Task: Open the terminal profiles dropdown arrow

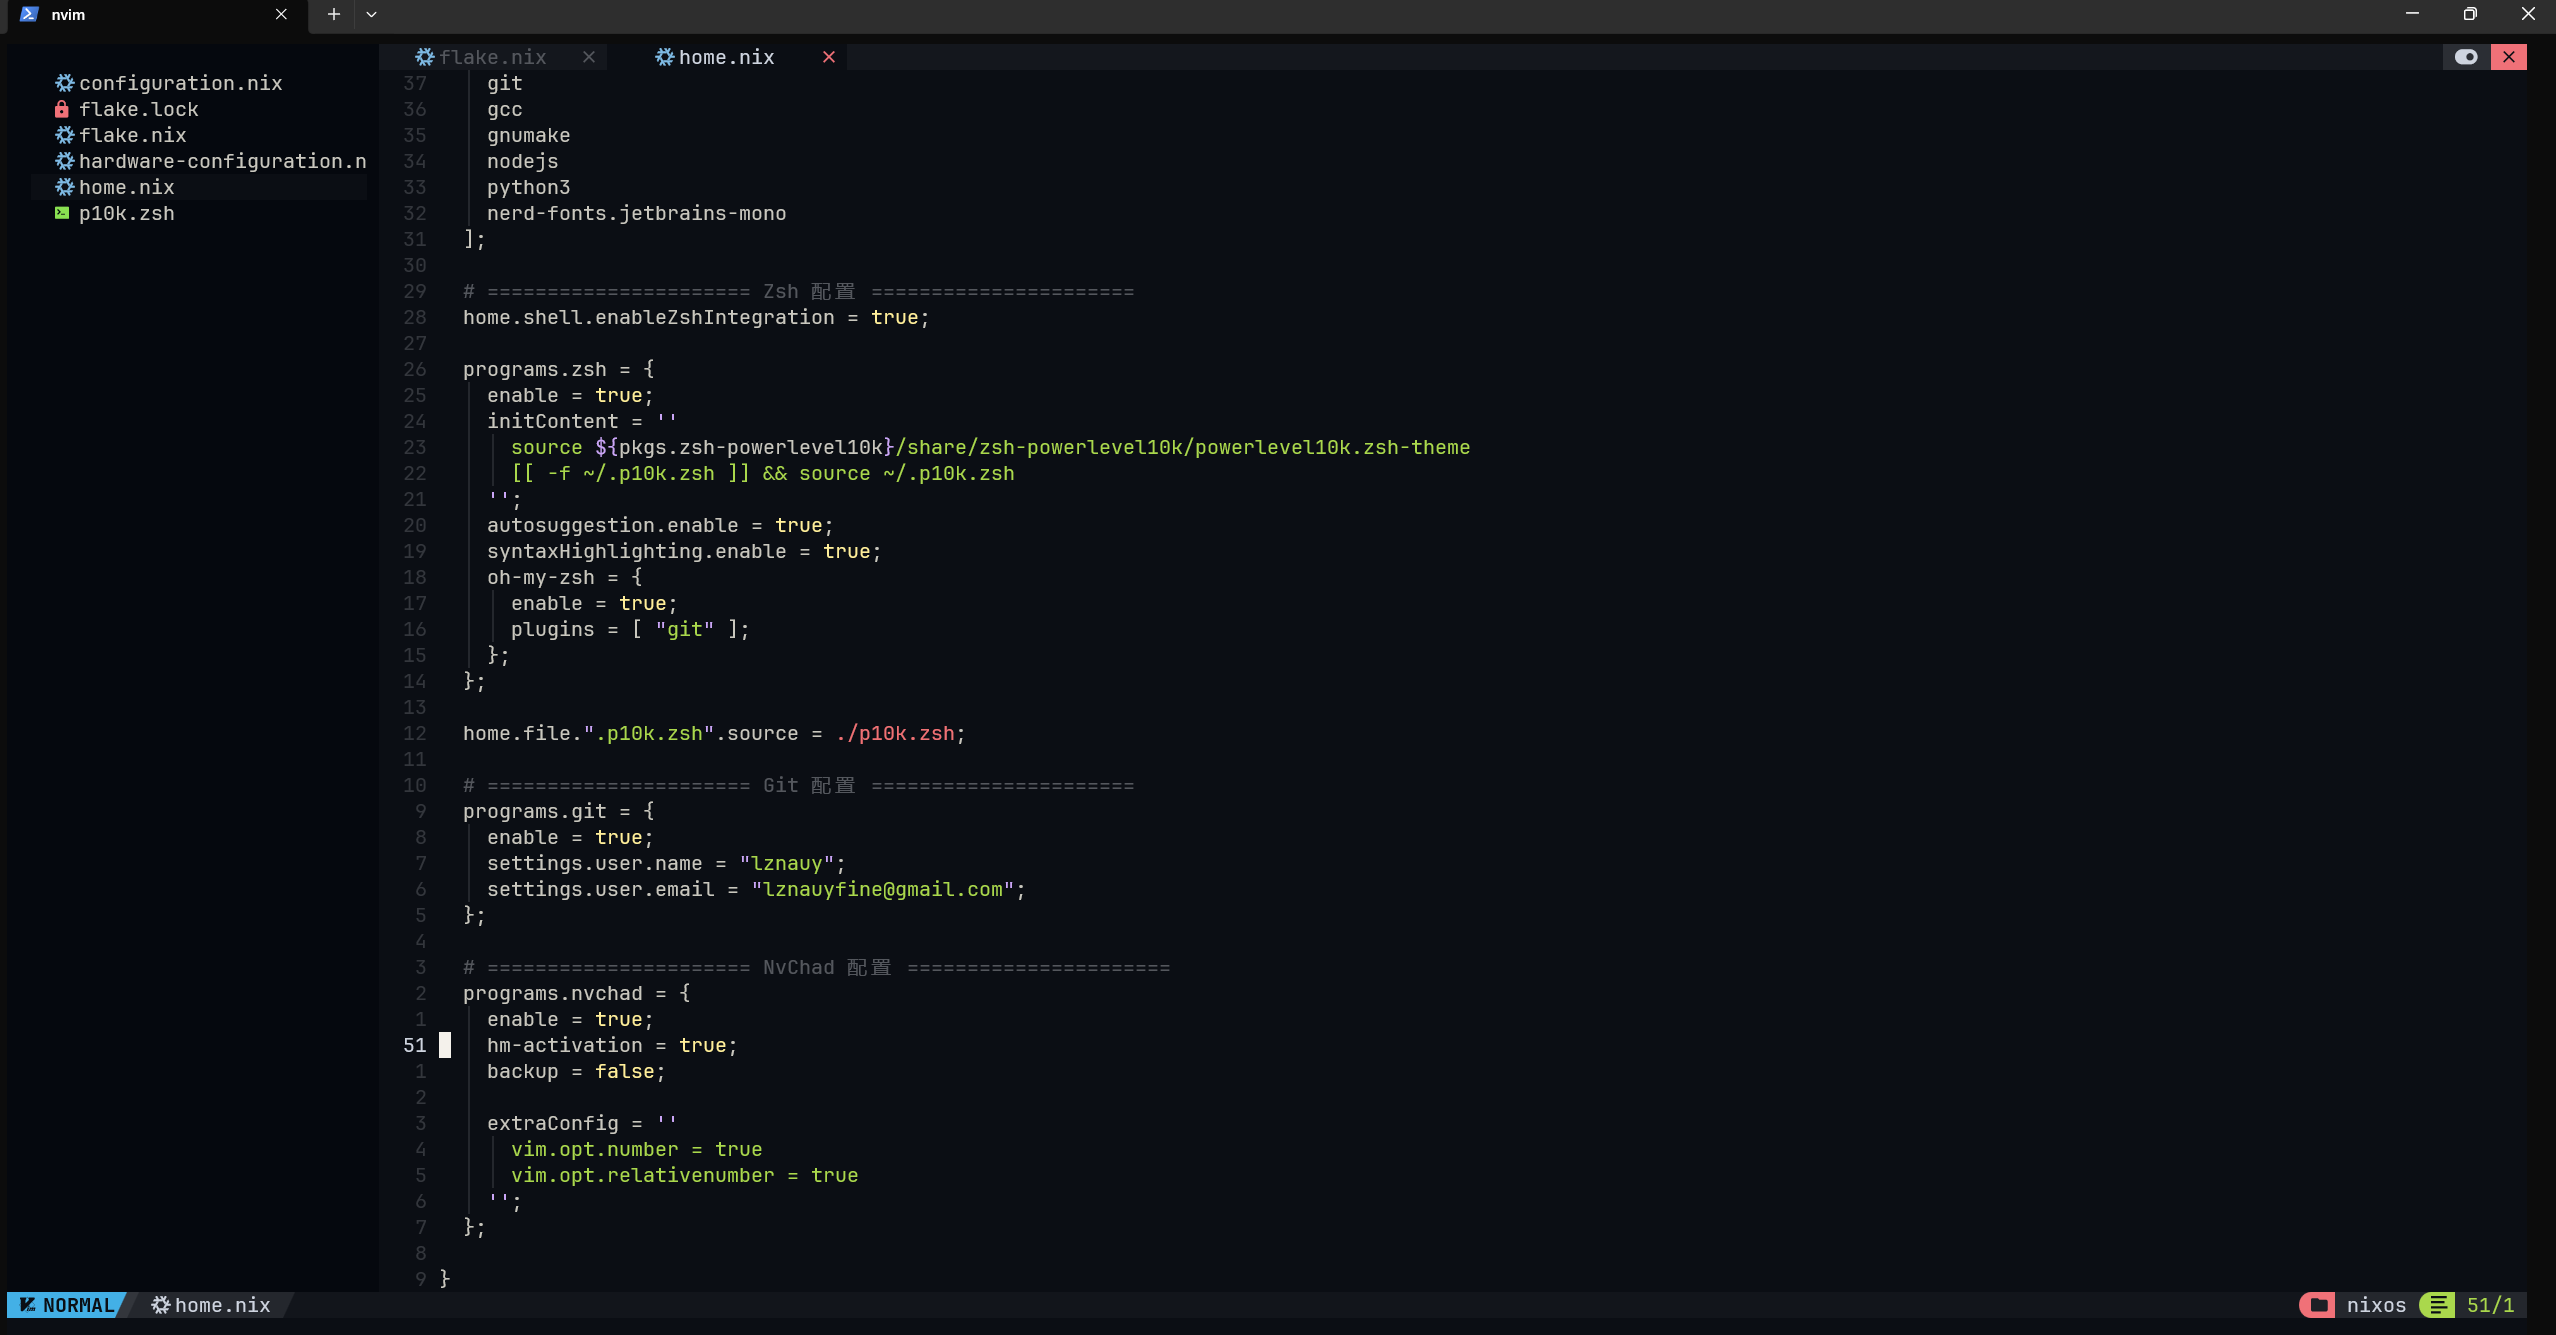Action: pos(371,14)
